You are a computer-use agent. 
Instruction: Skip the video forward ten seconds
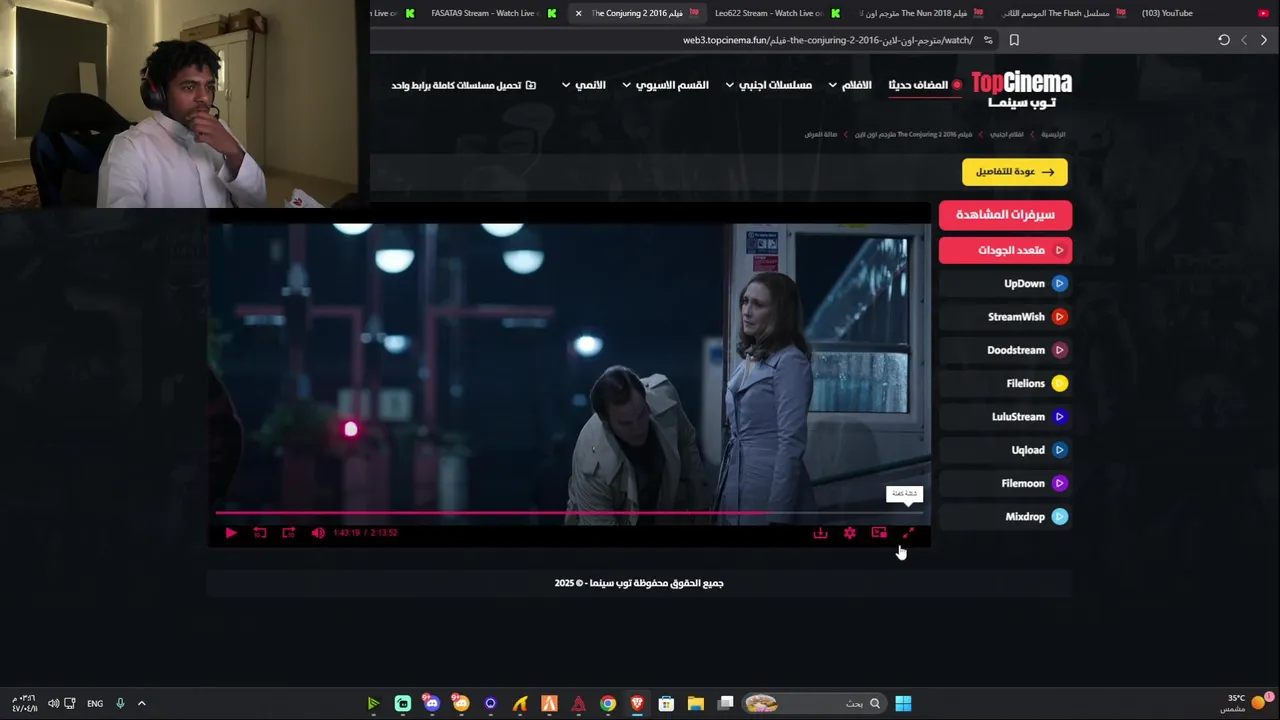point(289,533)
